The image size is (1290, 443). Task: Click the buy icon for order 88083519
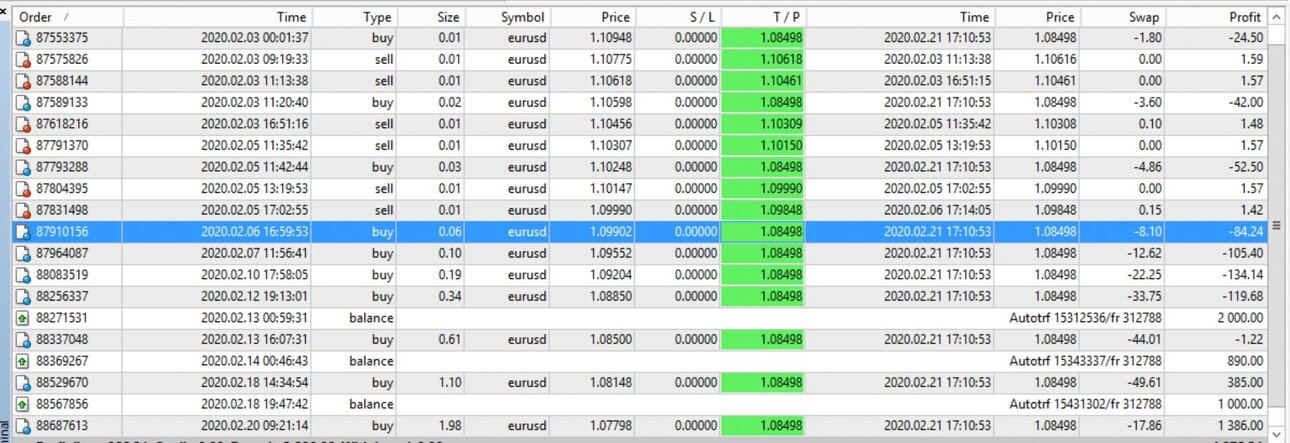(23, 275)
